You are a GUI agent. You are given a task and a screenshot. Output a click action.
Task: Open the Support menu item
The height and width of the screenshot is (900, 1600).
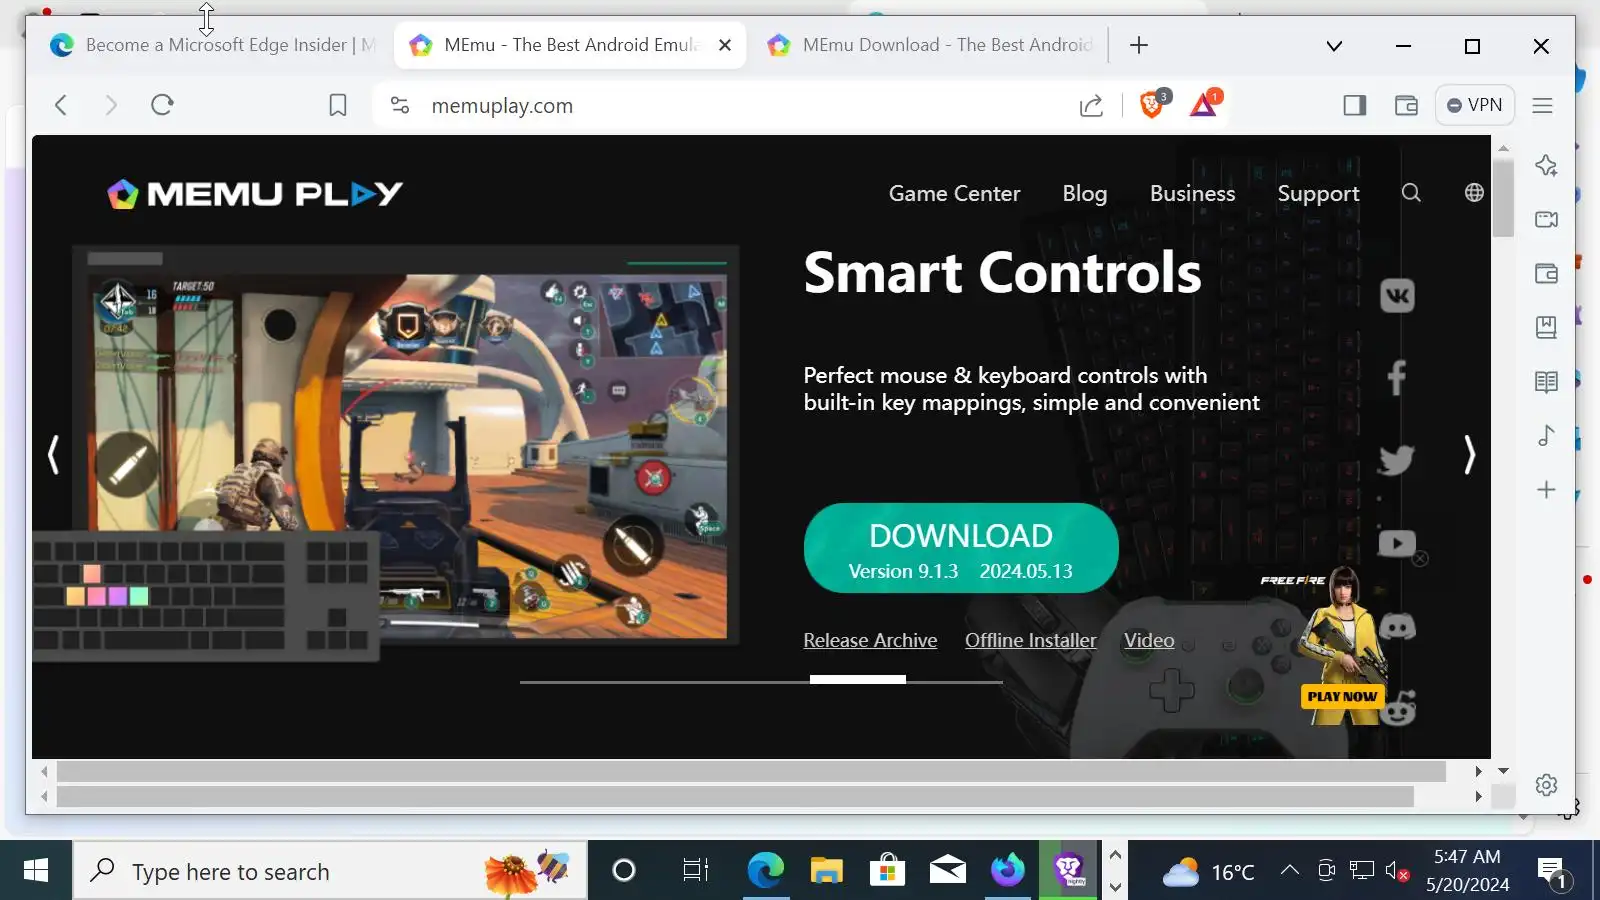[x=1318, y=194]
